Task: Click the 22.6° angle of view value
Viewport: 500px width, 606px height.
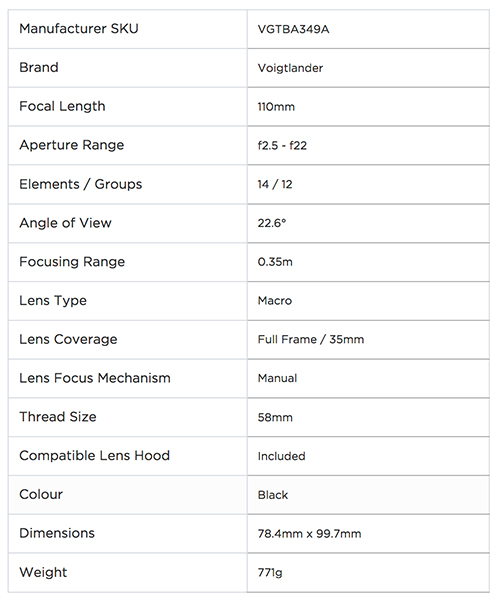Action: click(x=272, y=223)
